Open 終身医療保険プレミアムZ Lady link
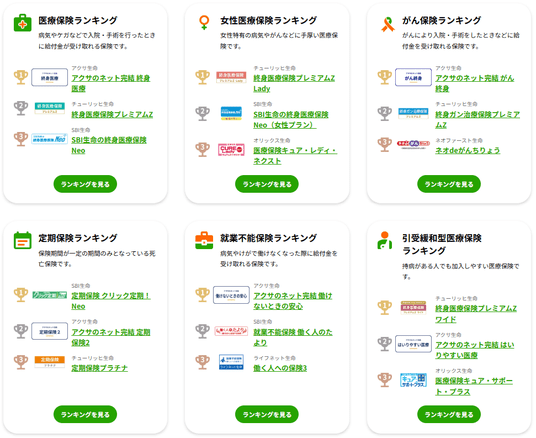Image resolution: width=536 pixels, height=438 pixels. [x=294, y=83]
